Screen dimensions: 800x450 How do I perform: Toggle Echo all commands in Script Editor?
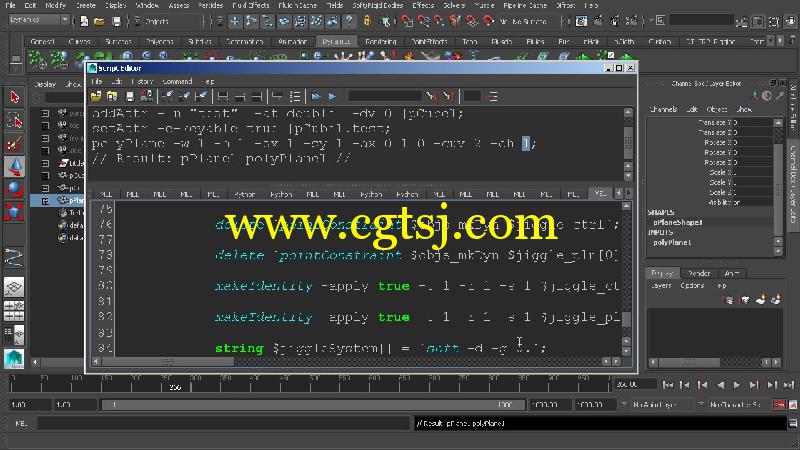click(x=278, y=96)
